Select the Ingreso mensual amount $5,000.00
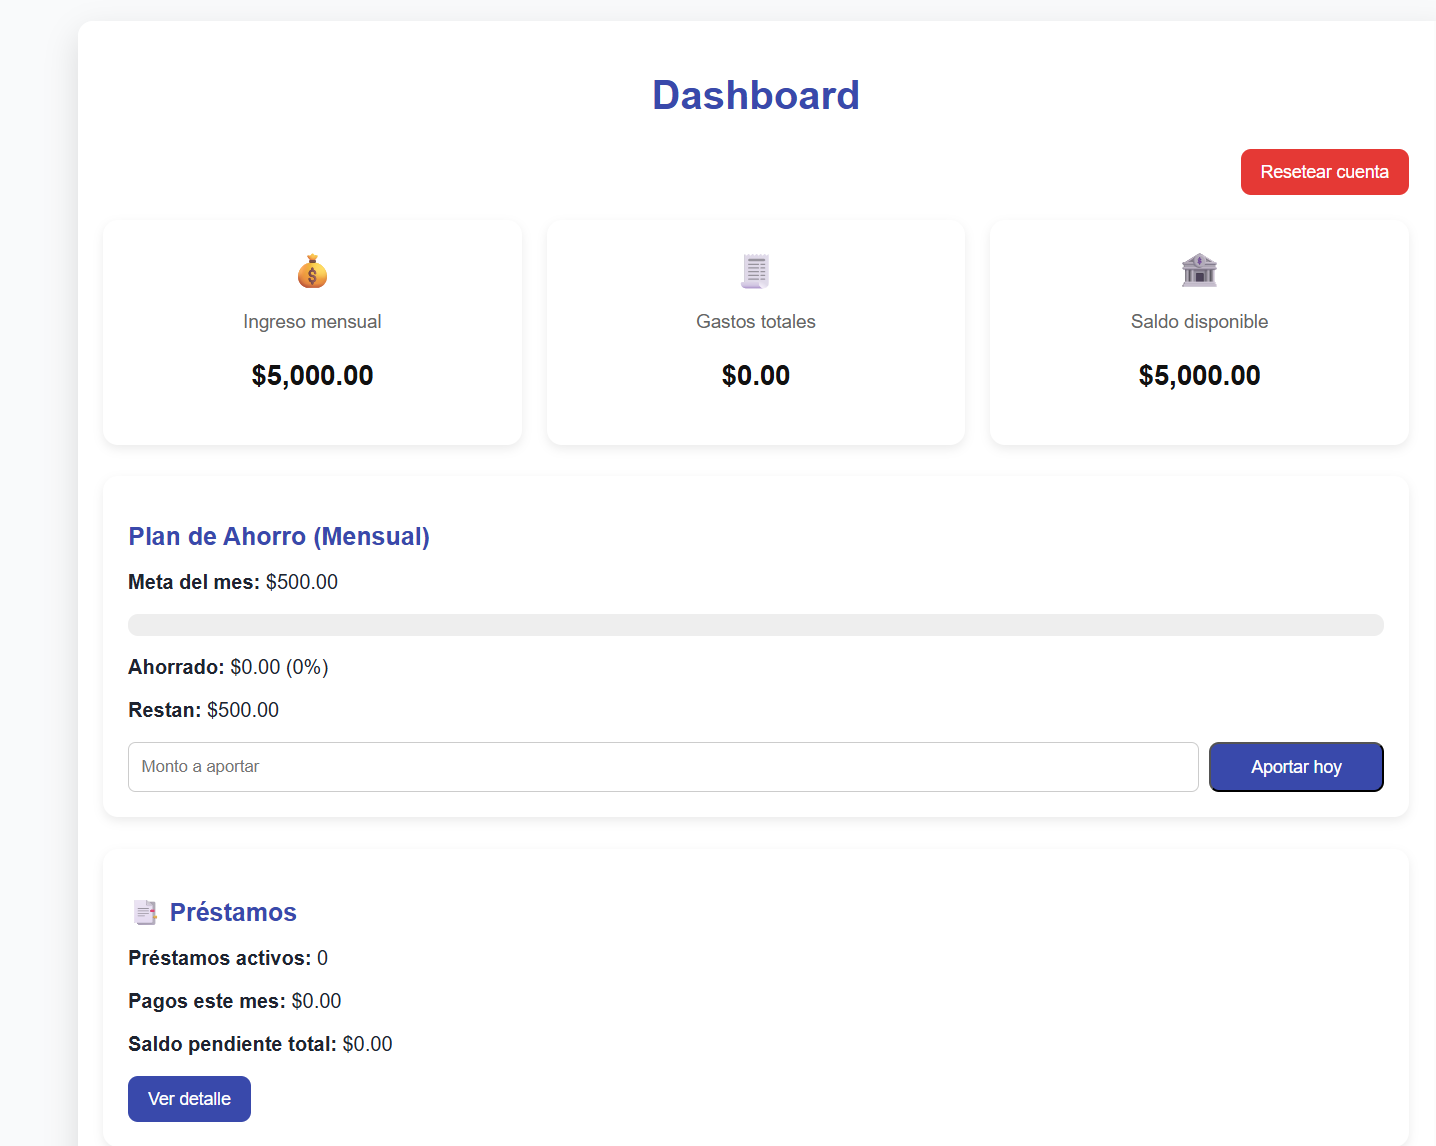 (312, 376)
